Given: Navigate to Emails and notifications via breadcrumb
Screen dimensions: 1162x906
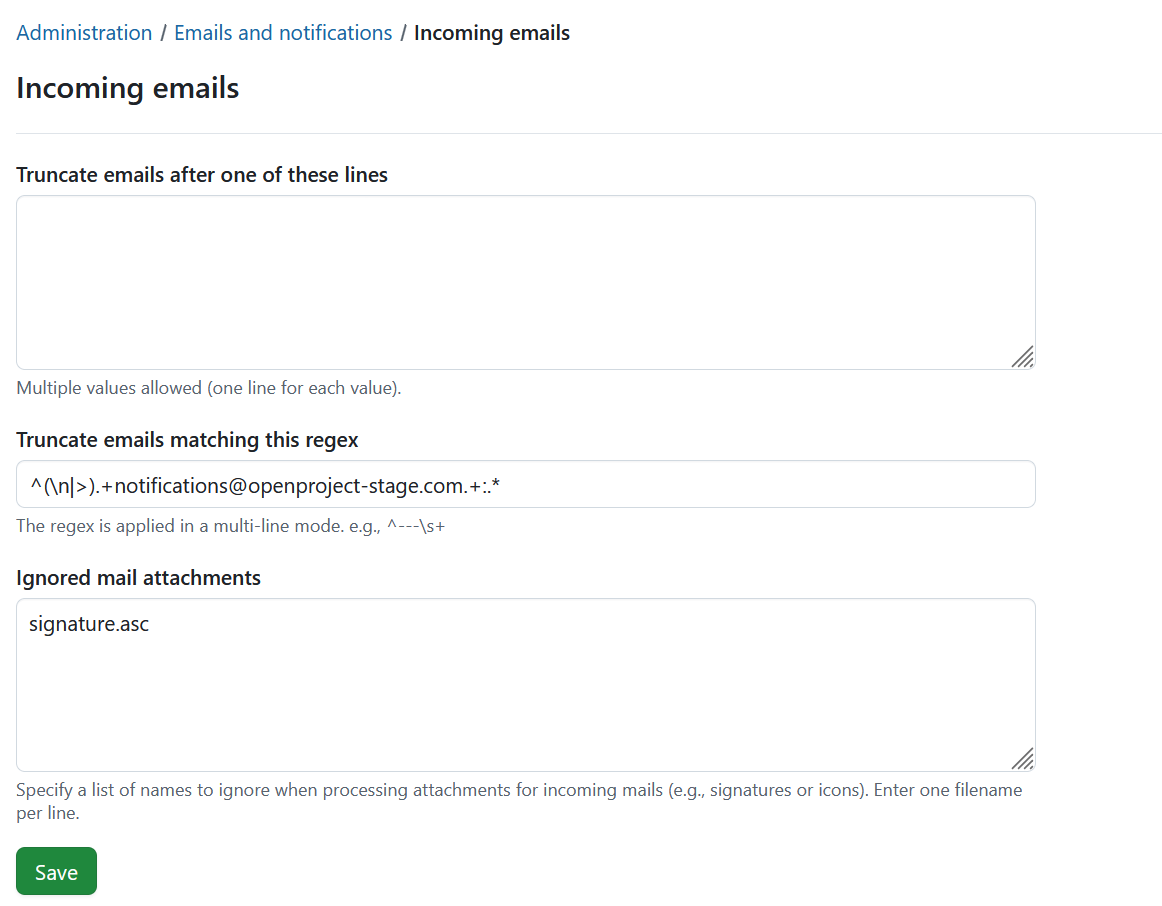Looking at the screenshot, I should tap(282, 32).
